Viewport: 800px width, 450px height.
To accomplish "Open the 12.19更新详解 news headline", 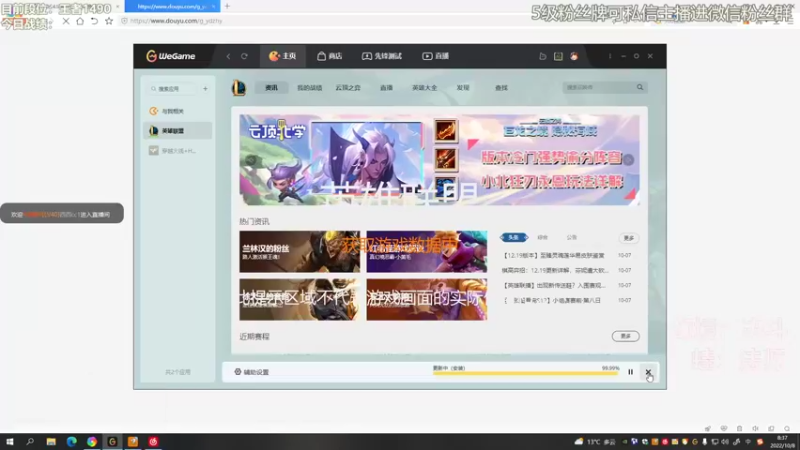I will (x=555, y=270).
